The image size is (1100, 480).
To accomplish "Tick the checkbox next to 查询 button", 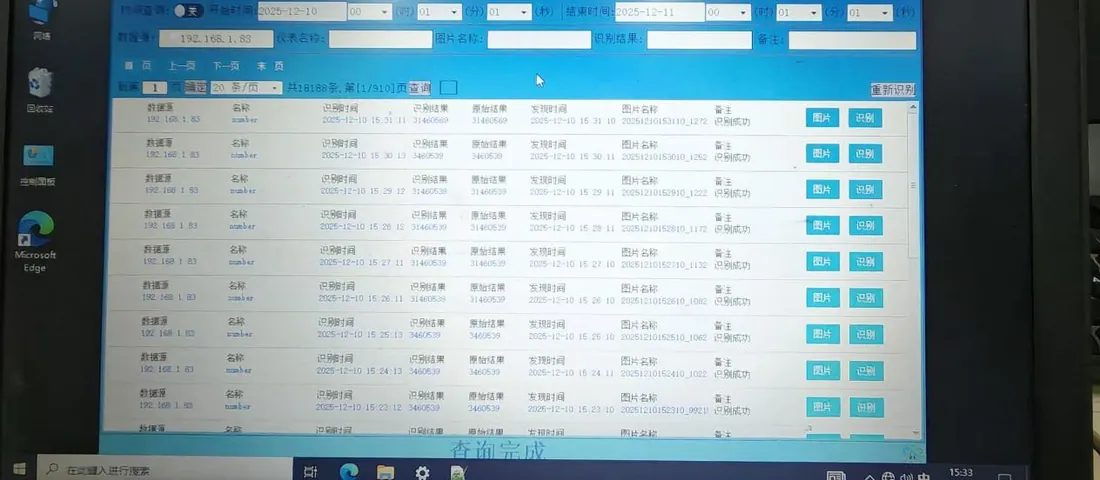I will click(448, 88).
